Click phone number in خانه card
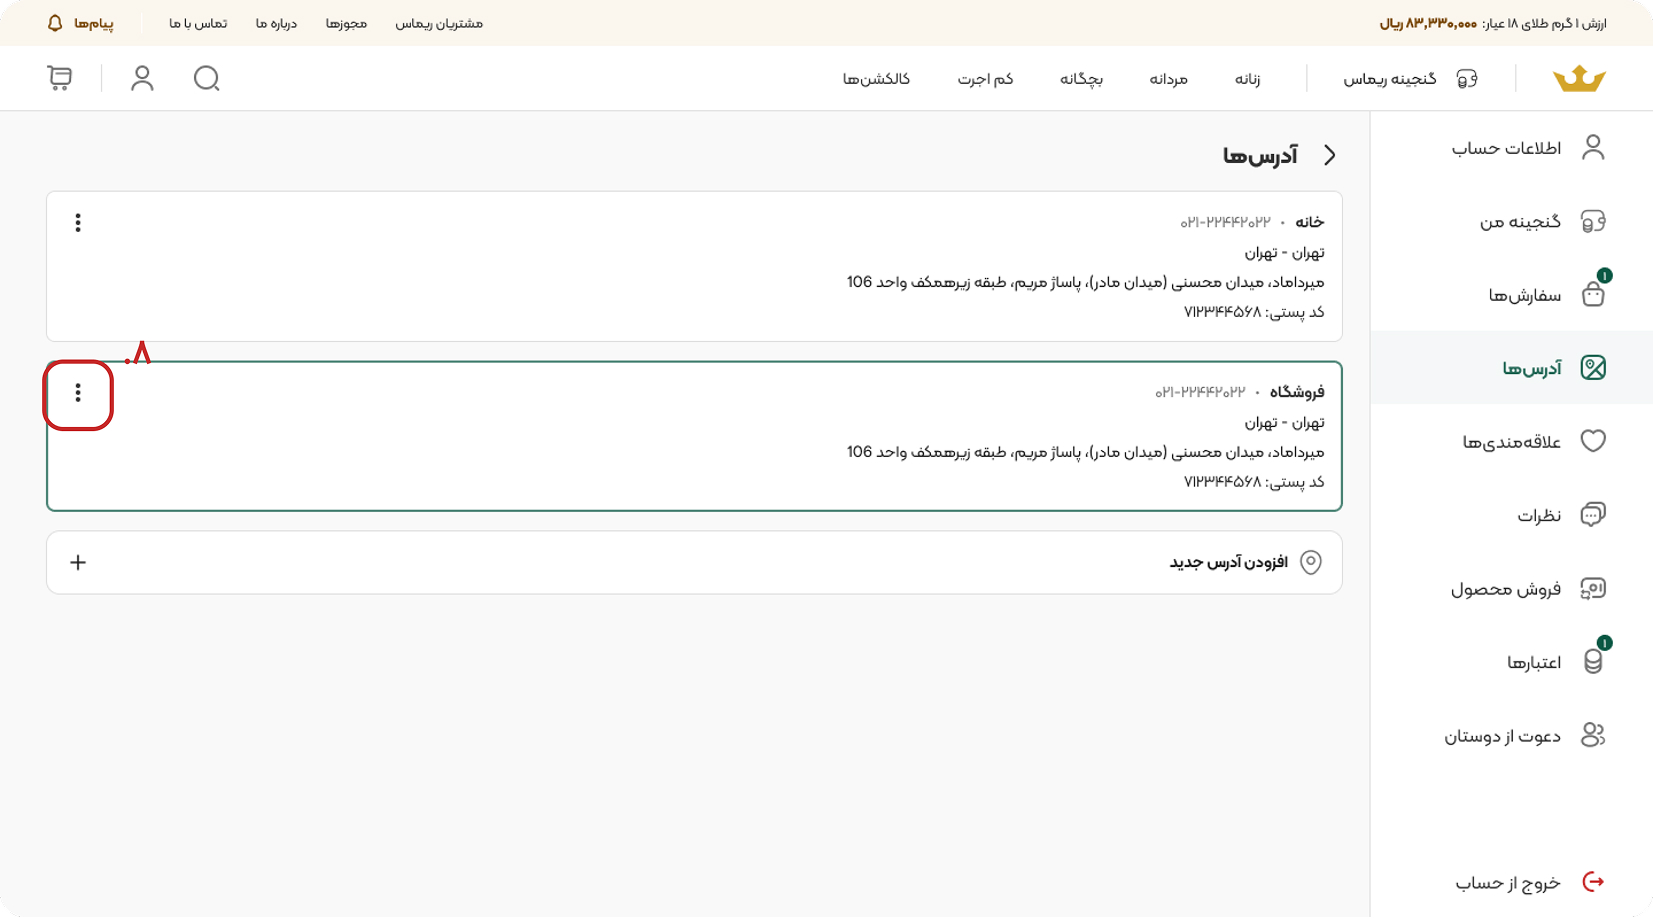Screen dimensions: 1653x918 point(1225,222)
